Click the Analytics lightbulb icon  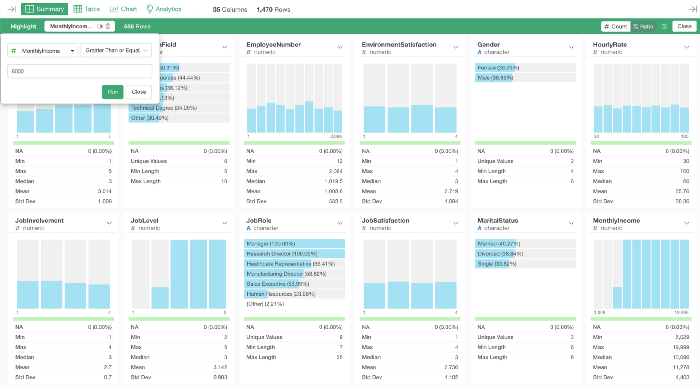150,9
